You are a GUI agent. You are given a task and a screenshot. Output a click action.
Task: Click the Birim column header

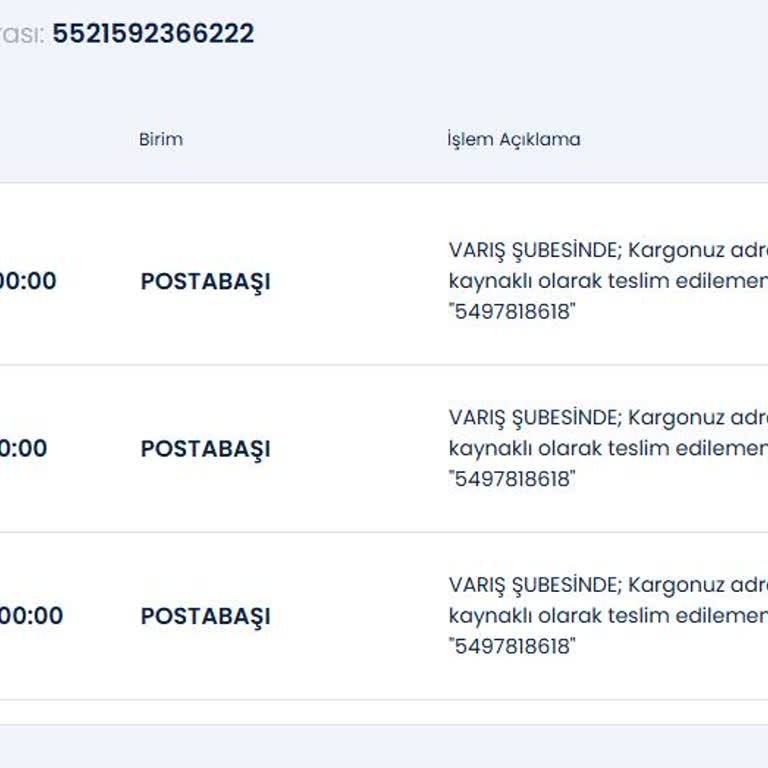pos(161,139)
